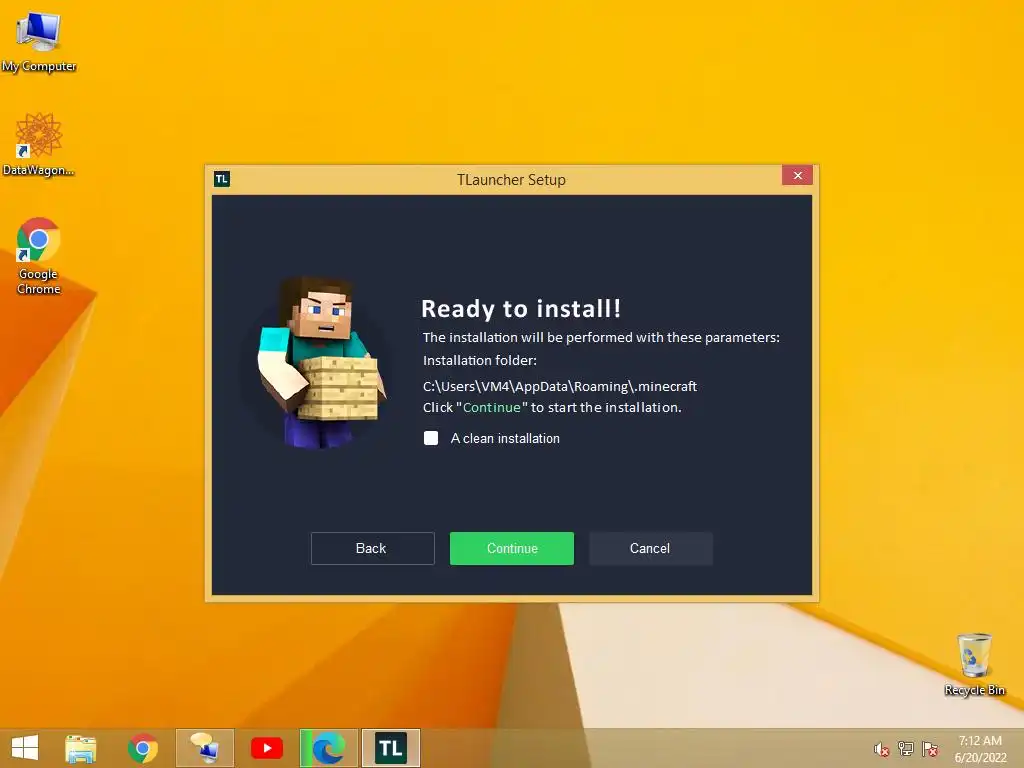Viewport: 1024px width, 768px height.
Task: Enable the clean installation checkbox
Action: [431, 438]
